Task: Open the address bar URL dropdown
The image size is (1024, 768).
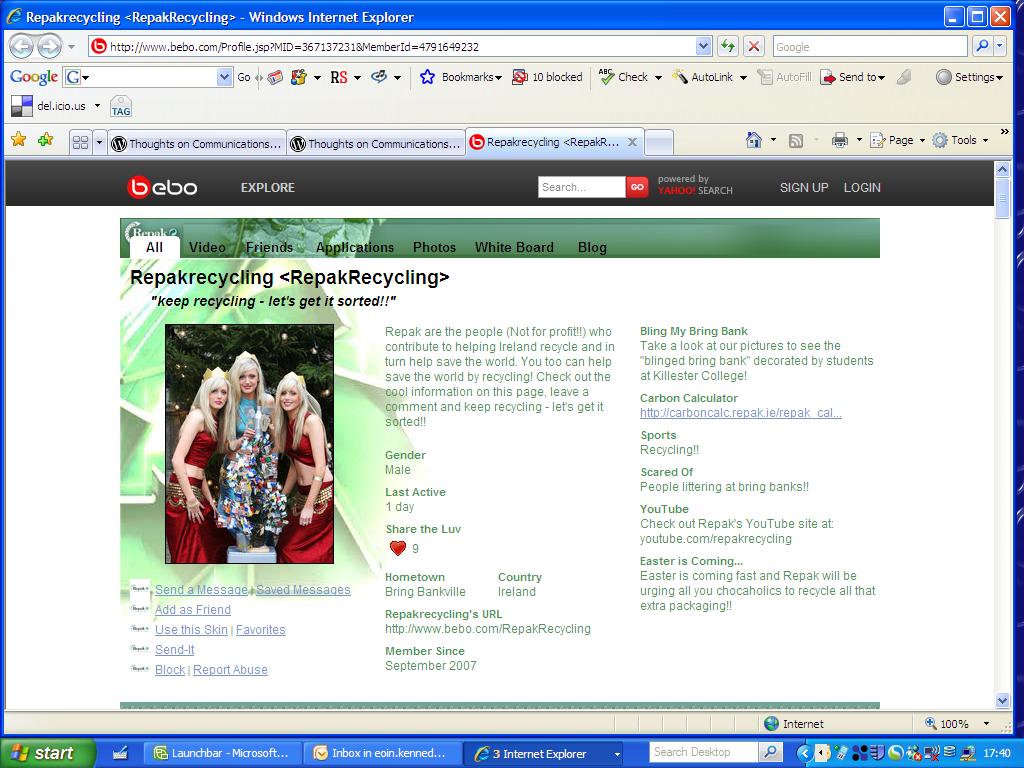Action: (x=703, y=46)
